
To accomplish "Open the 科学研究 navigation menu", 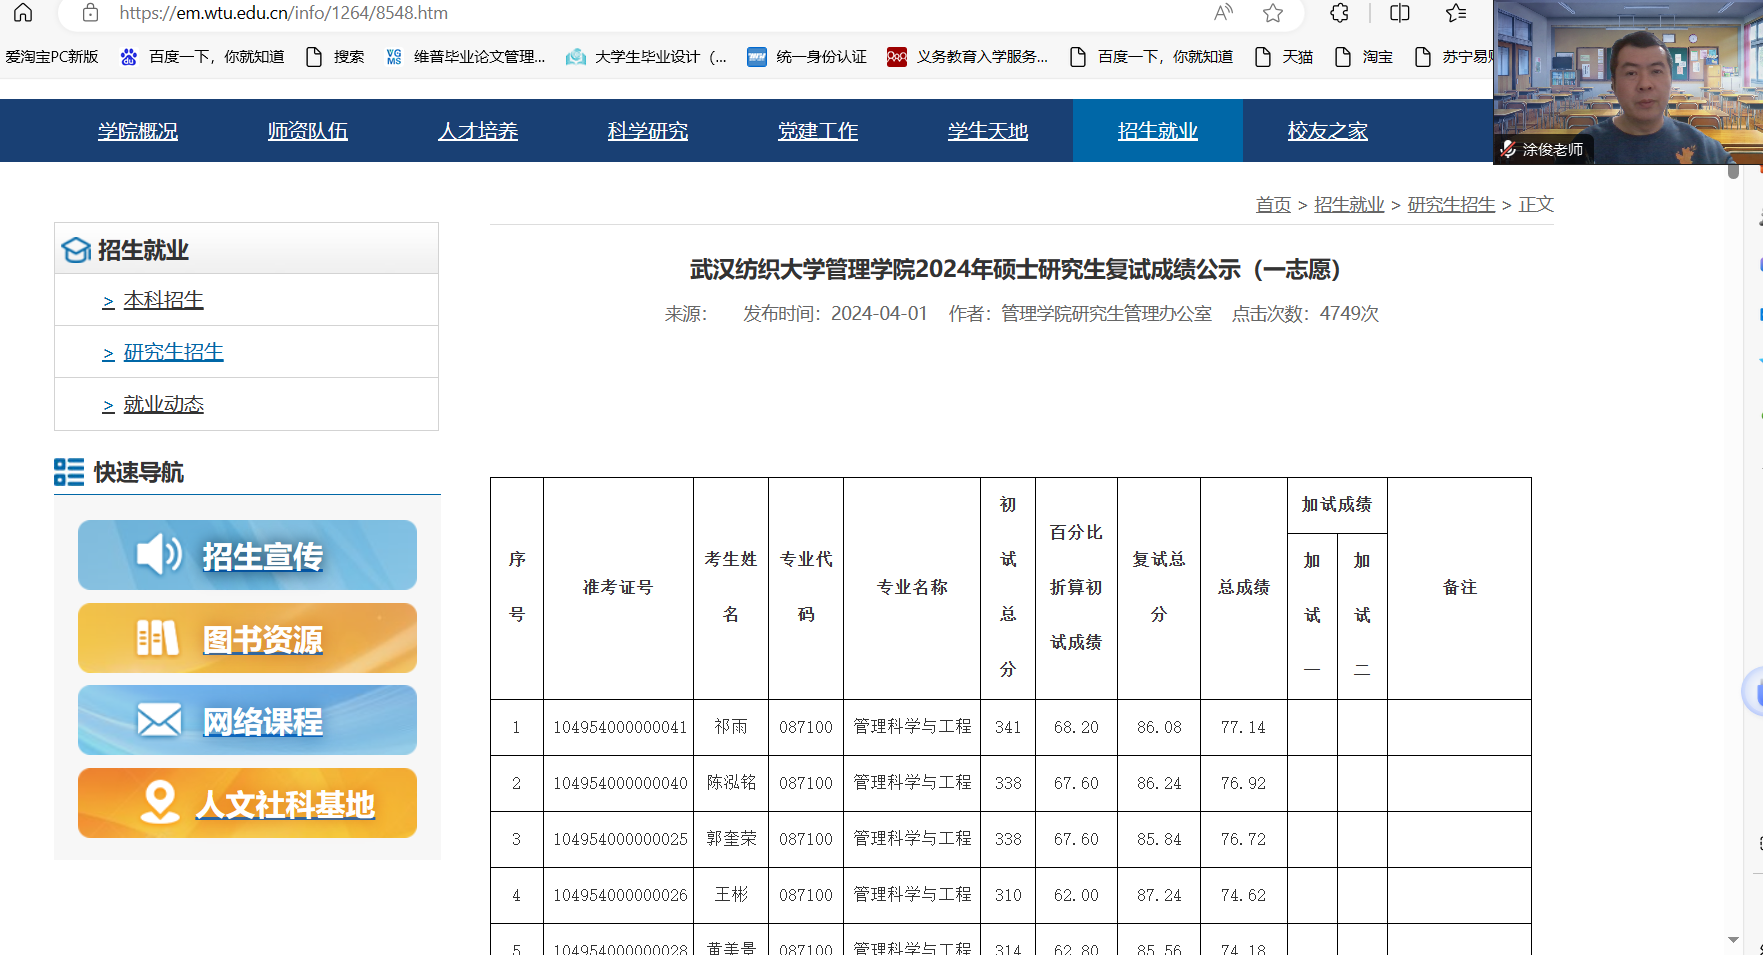I will tap(648, 131).
